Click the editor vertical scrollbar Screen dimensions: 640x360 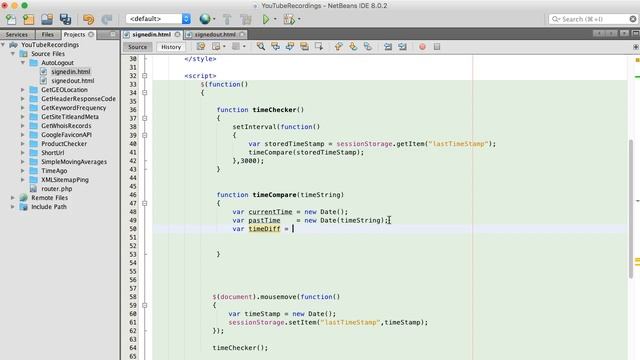coord(631,208)
